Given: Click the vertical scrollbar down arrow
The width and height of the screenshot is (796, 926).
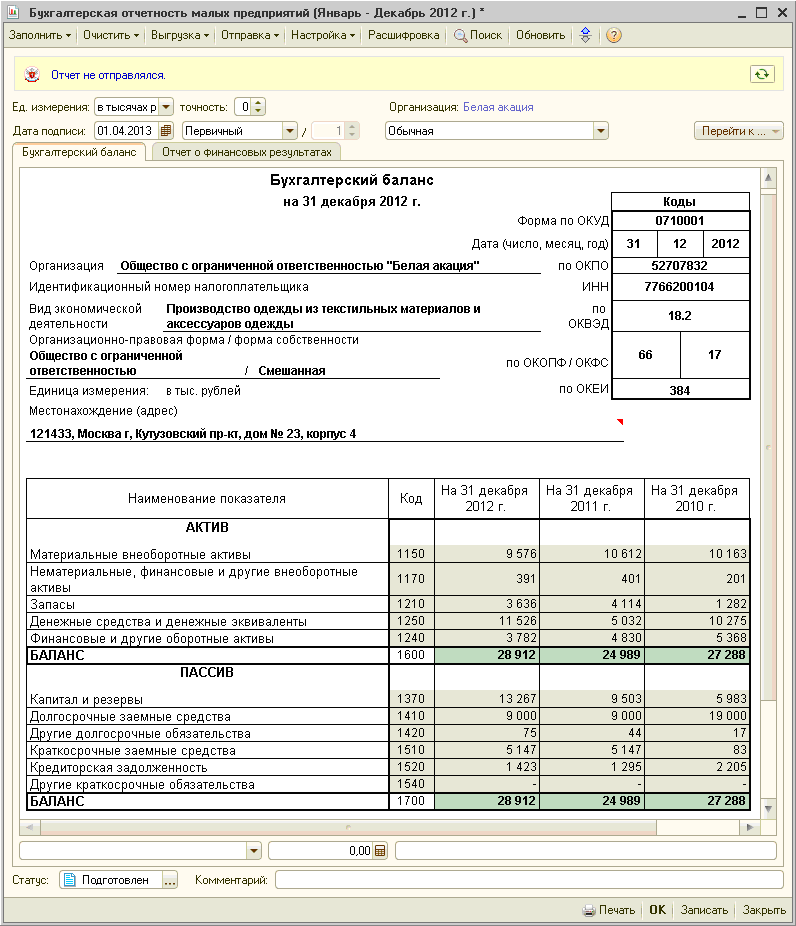Looking at the screenshot, I should 768,808.
